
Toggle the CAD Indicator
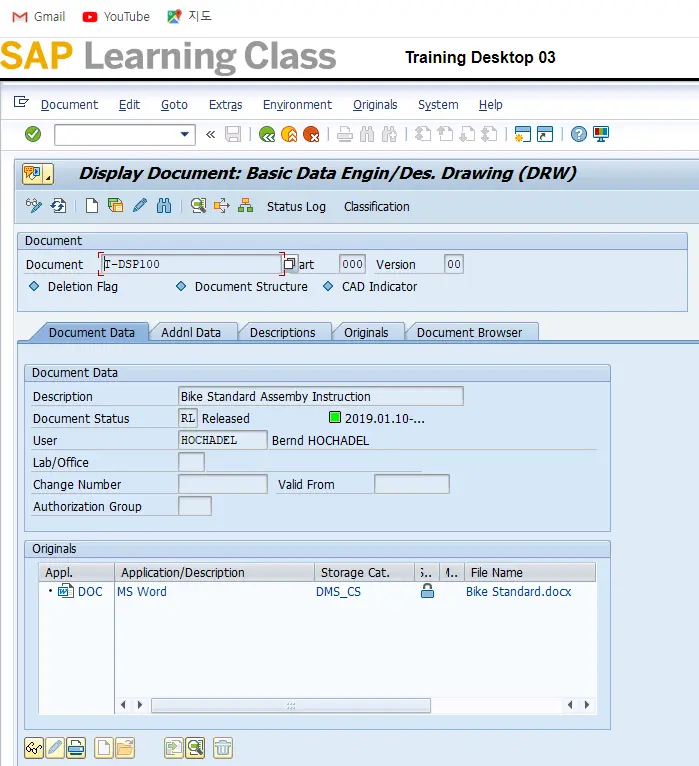(328, 286)
